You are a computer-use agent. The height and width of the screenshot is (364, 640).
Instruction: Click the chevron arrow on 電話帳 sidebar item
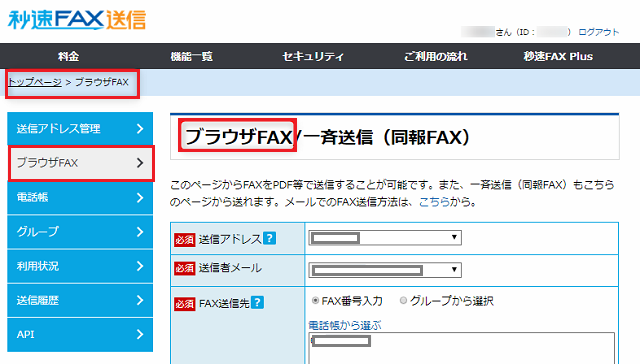[140, 198]
